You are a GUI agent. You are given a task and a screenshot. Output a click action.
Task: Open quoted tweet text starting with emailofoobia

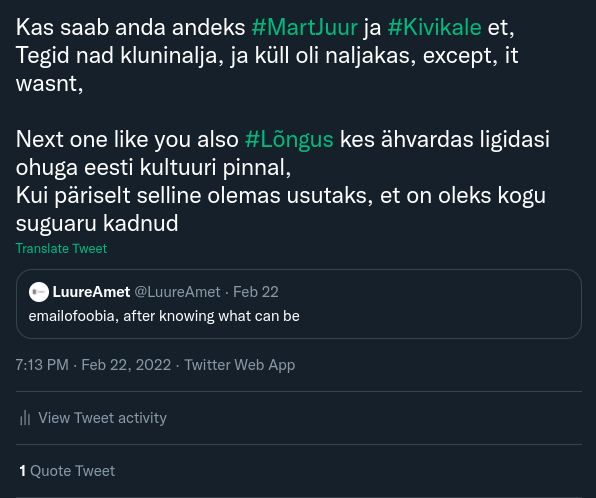point(164,316)
